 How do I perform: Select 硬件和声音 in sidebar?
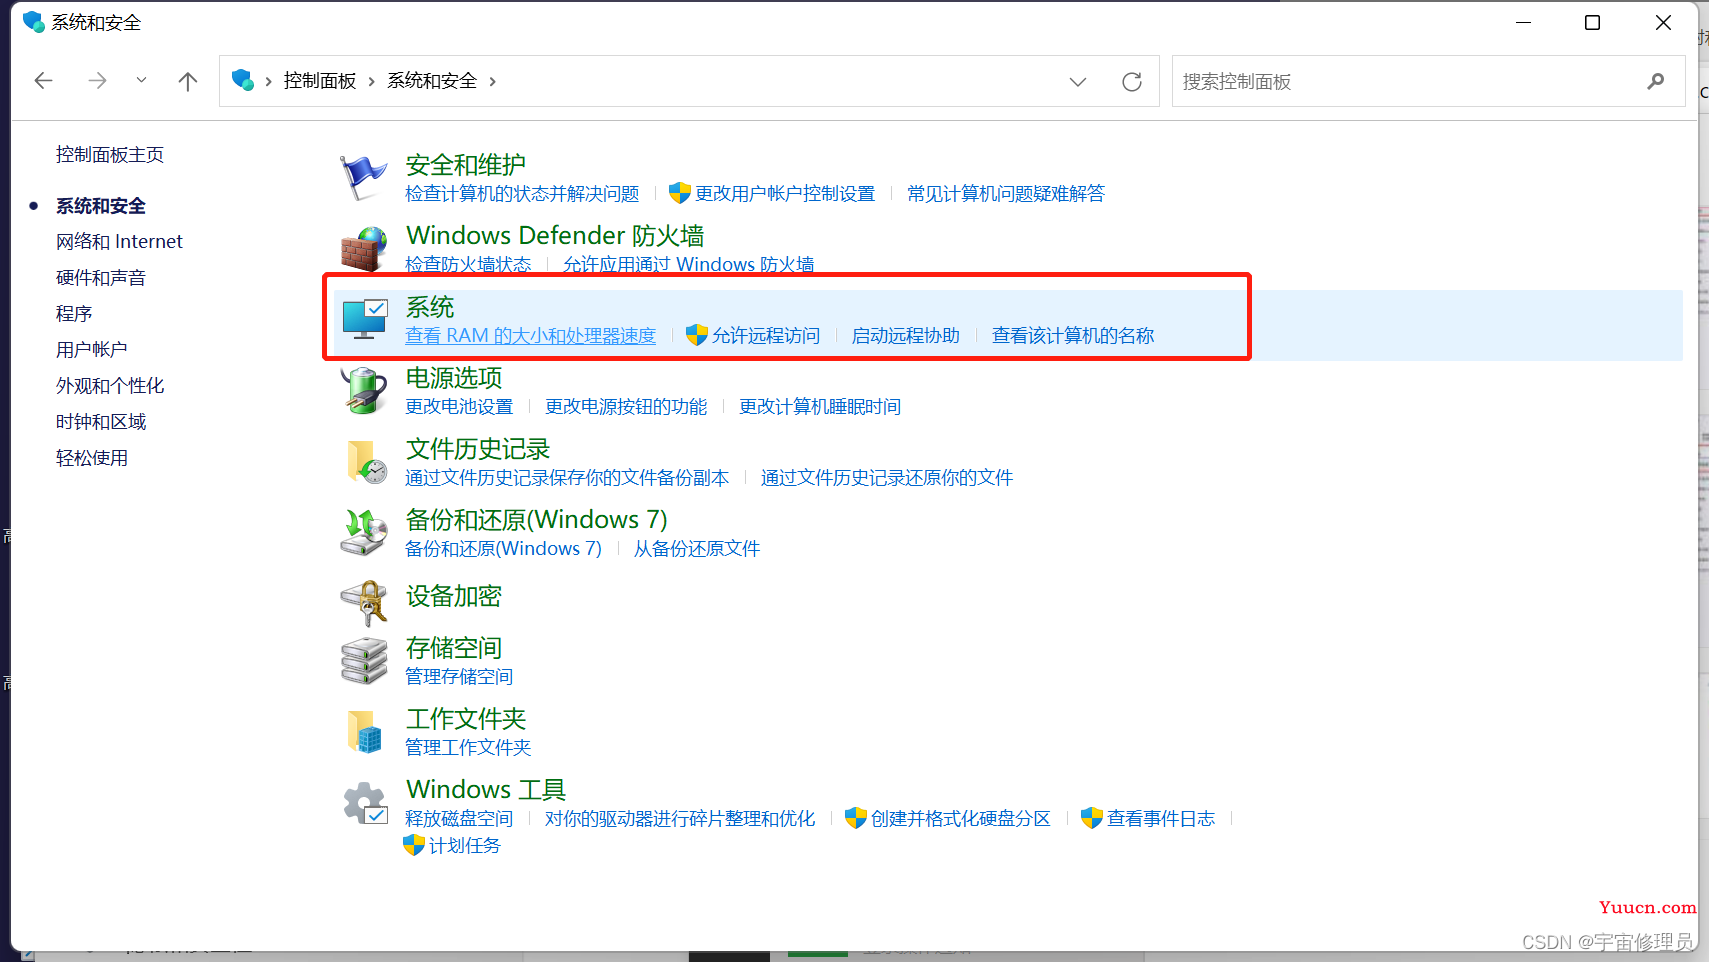pyautogui.click(x=101, y=277)
